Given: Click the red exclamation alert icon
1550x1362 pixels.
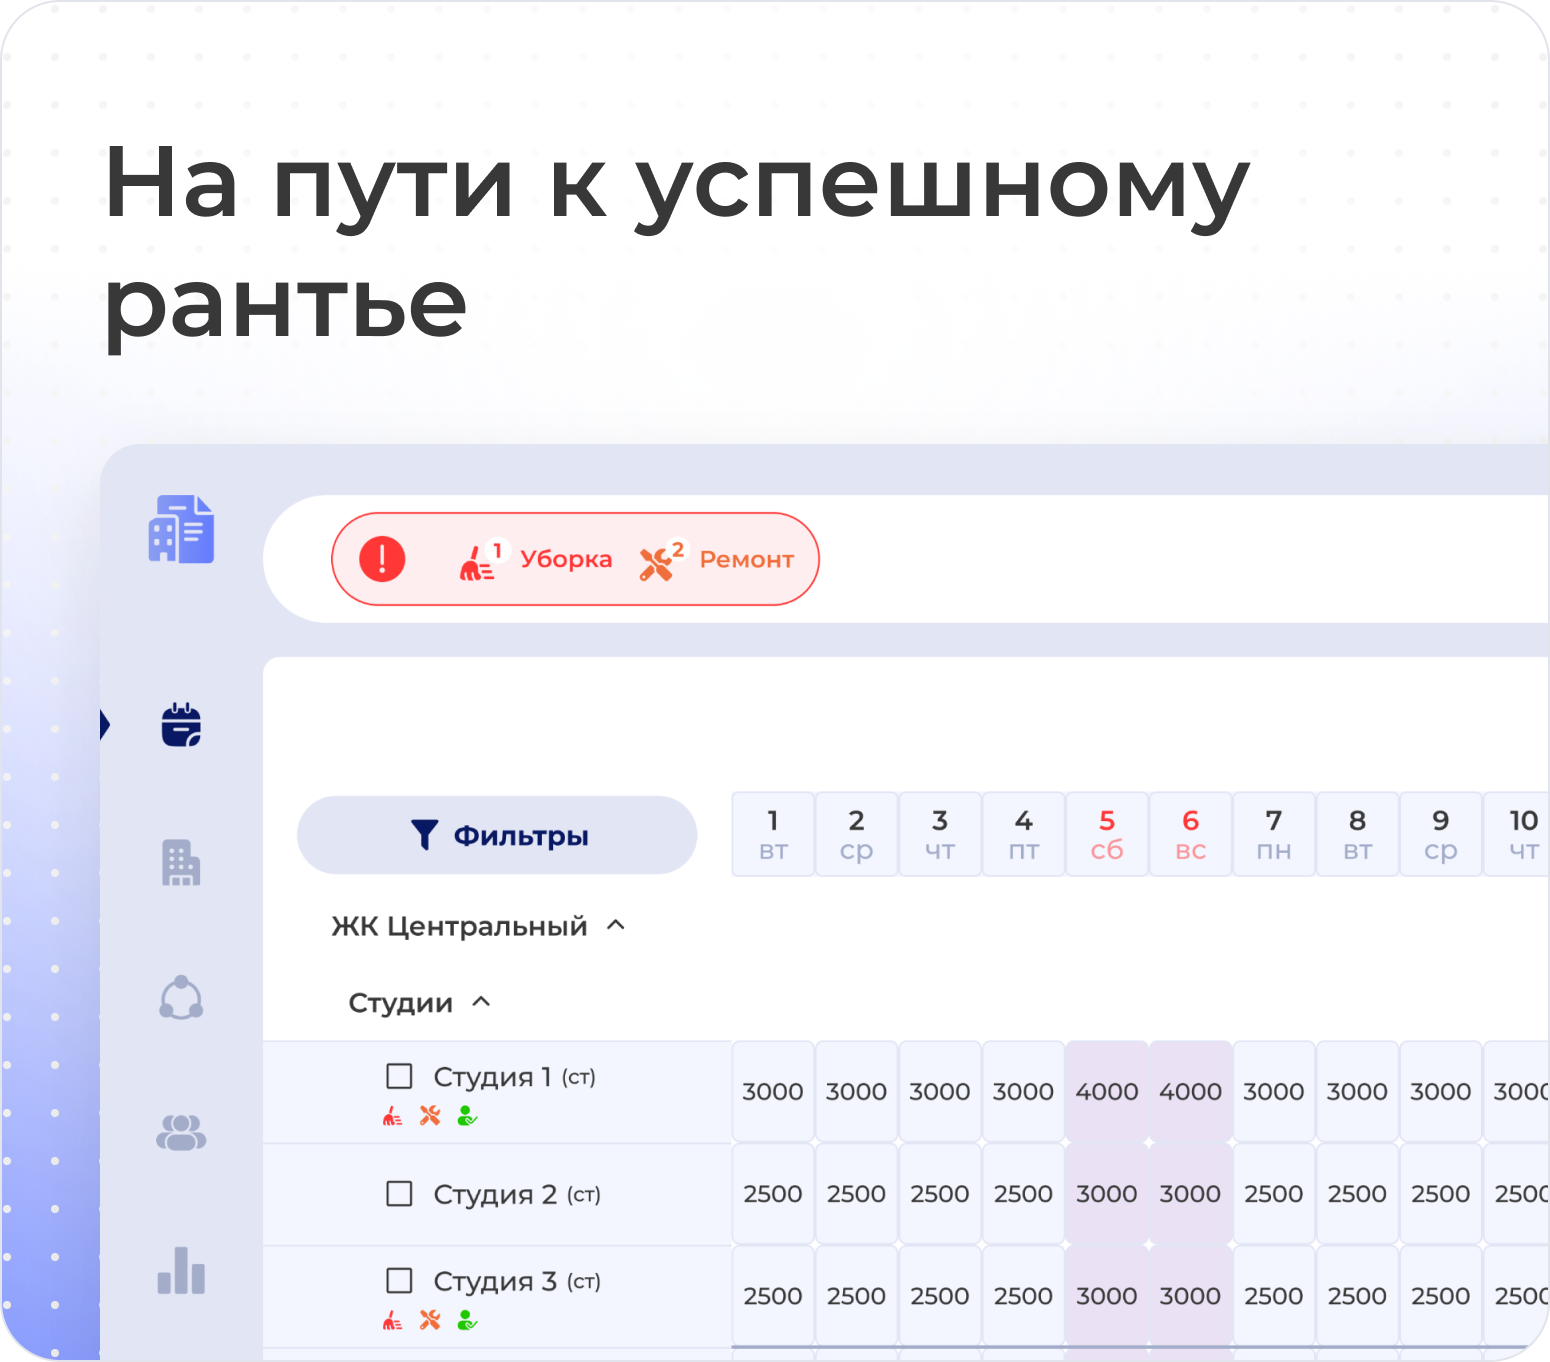Looking at the screenshot, I should [x=382, y=559].
